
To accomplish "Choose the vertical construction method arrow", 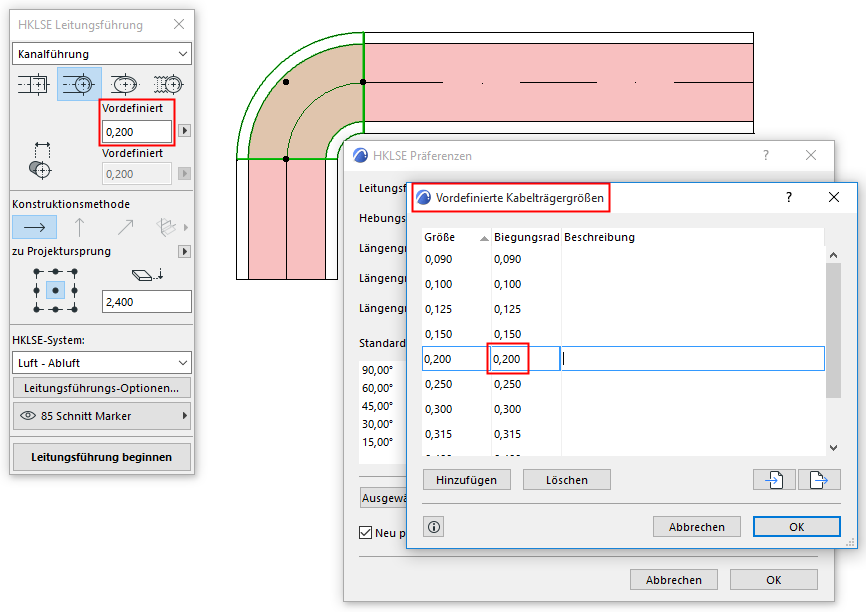I will tap(80, 227).
